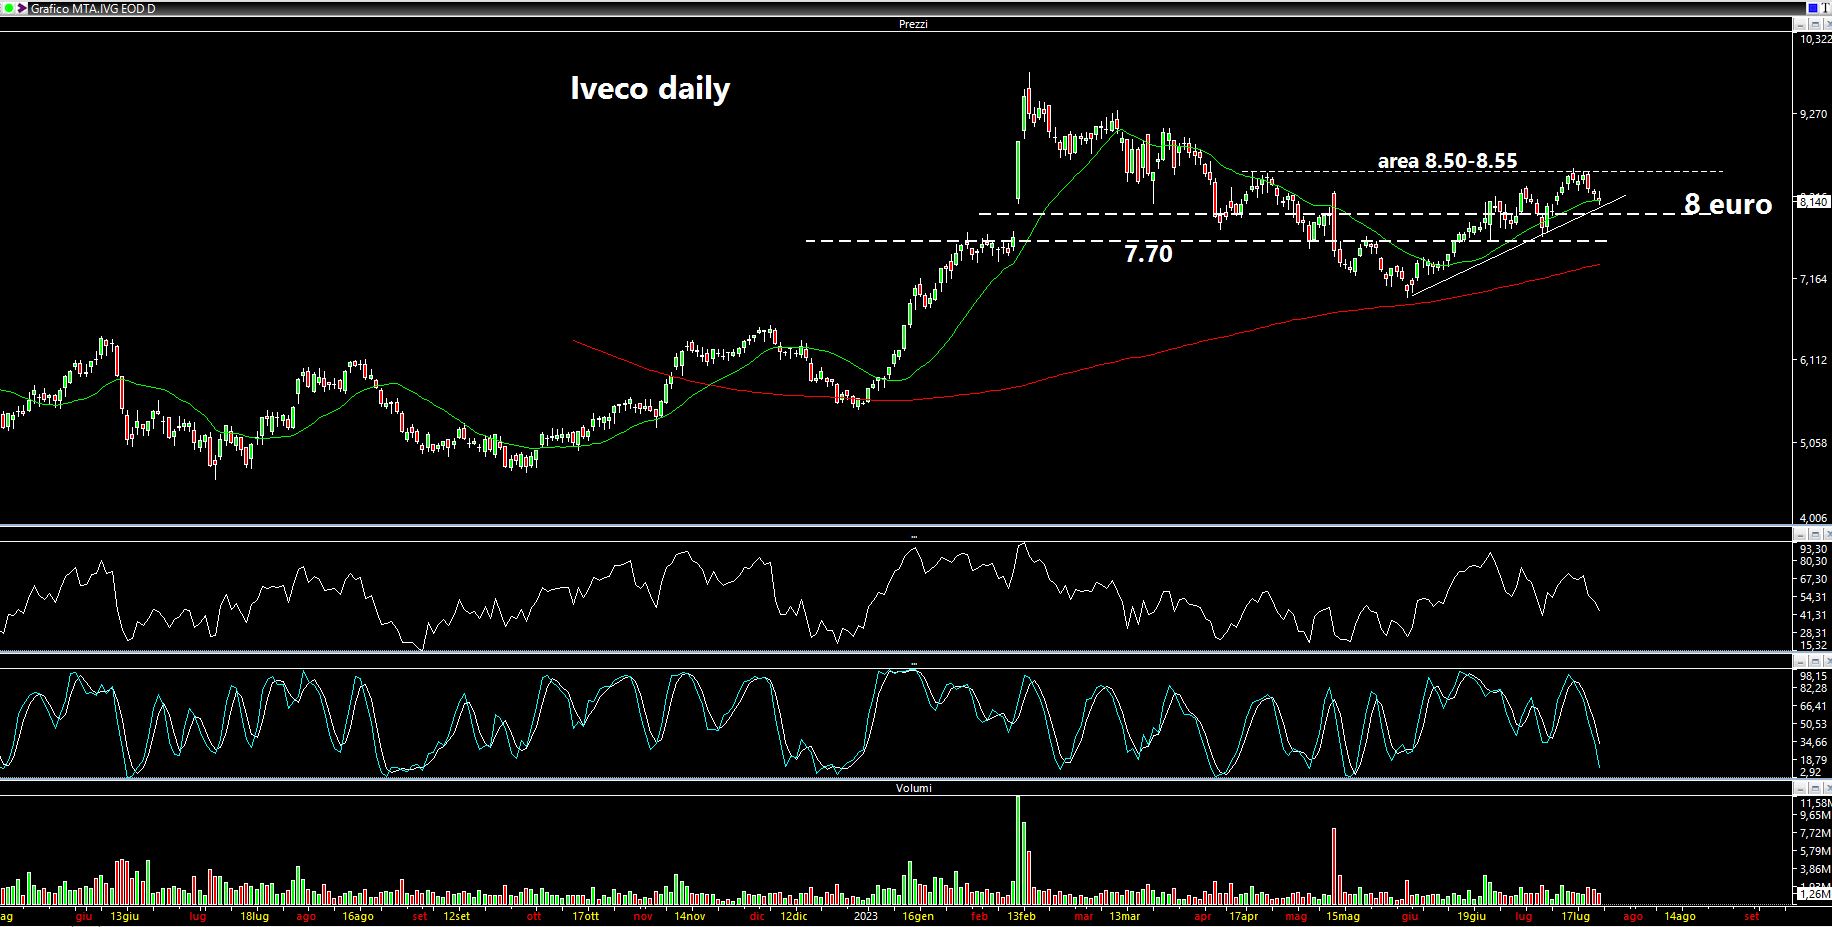The image size is (1832, 927).
Task: Click the blue square icon at top right
Action: pyautogui.click(x=1813, y=8)
